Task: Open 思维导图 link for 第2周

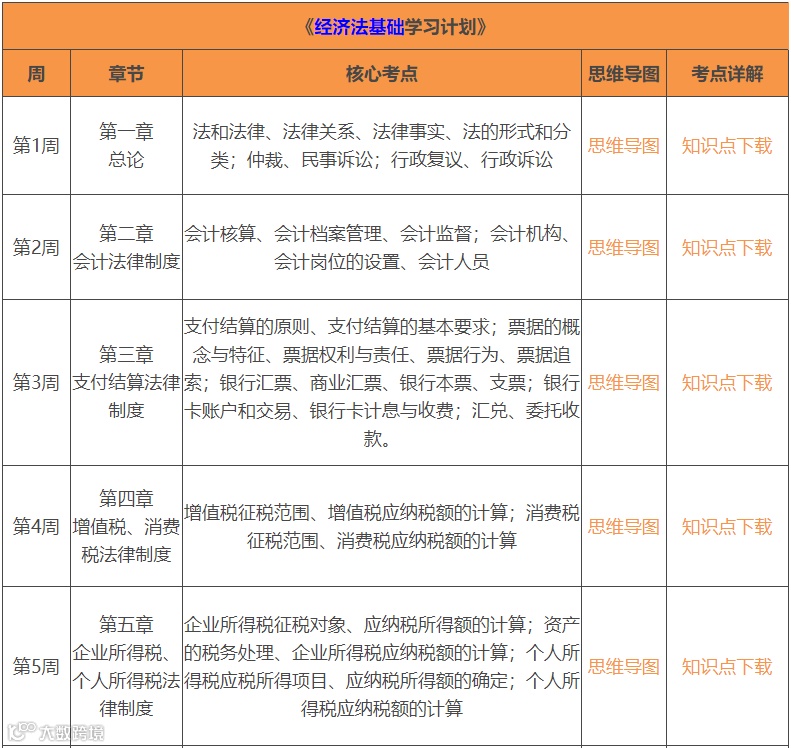Action: pos(624,248)
